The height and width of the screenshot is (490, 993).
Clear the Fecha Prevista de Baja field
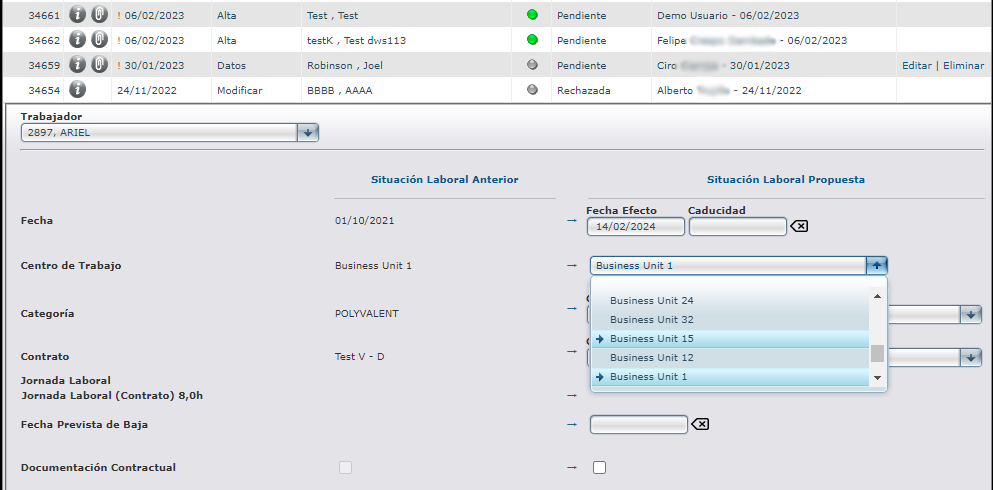point(700,425)
